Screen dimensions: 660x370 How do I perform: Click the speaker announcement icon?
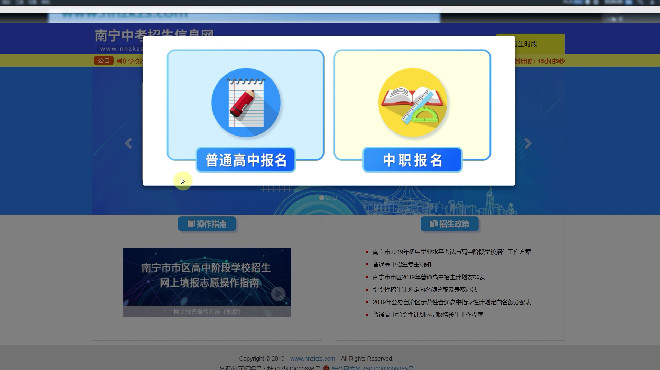pyautogui.click(x=121, y=61)
